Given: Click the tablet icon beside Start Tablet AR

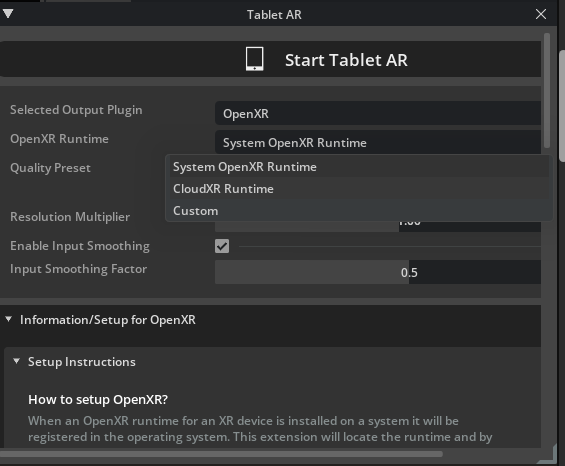Looking at the screenshot, I should point(254,59).
